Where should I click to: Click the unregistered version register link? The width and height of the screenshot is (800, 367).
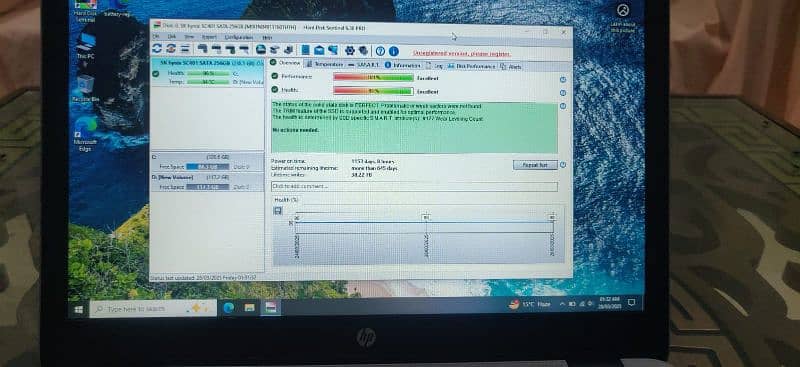[462, 53]
